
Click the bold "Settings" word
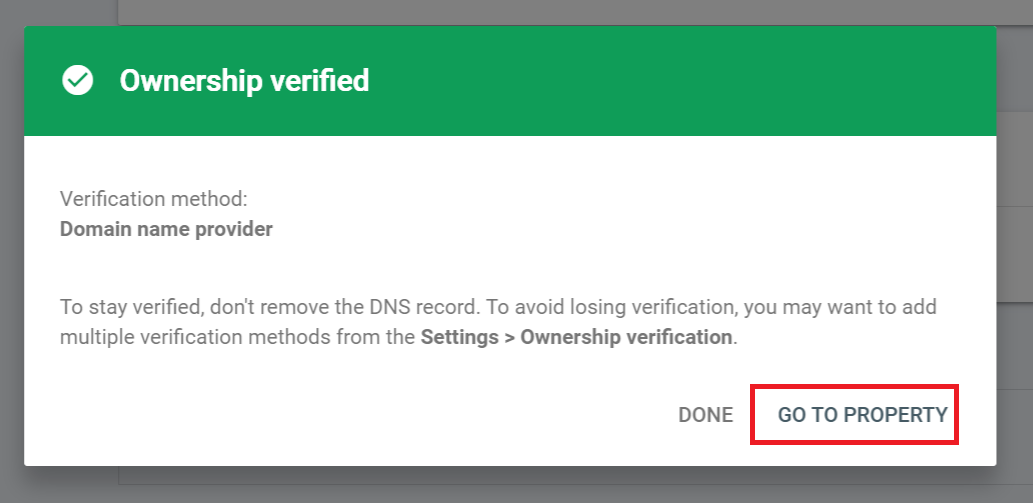tap(459, 337)
